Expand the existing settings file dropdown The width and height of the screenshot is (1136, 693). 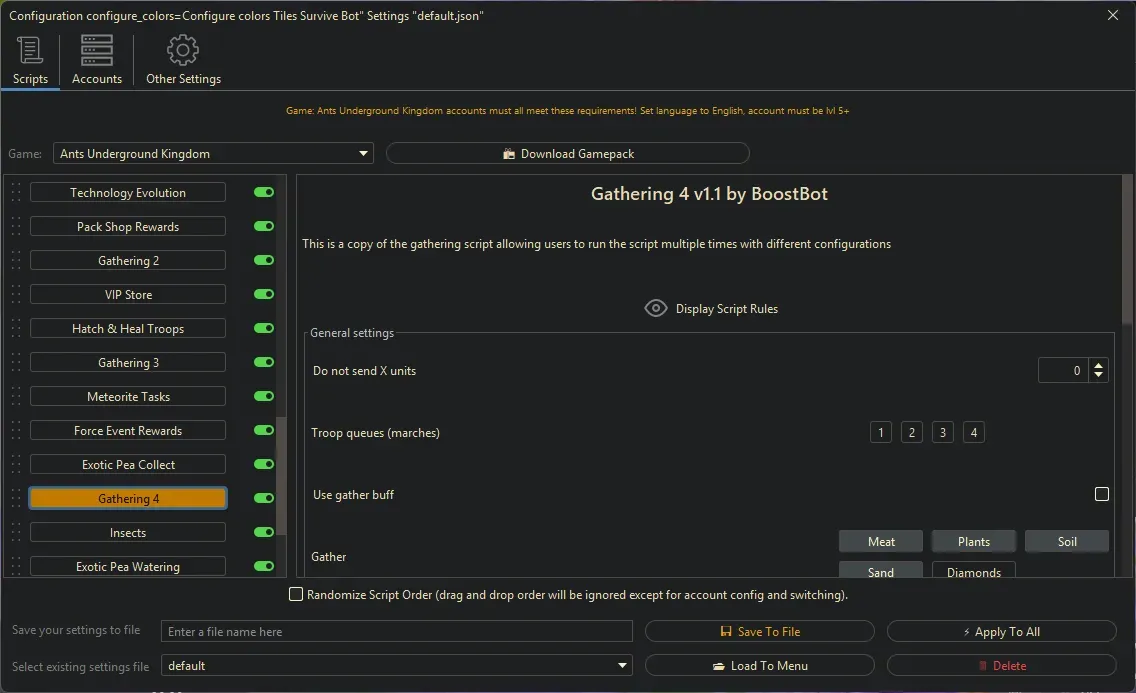[x=622, y=665]
